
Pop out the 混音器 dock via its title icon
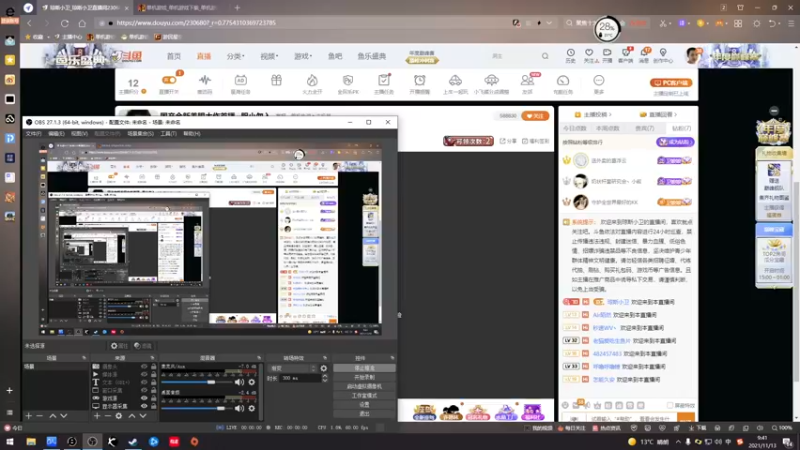pos(259,358)
